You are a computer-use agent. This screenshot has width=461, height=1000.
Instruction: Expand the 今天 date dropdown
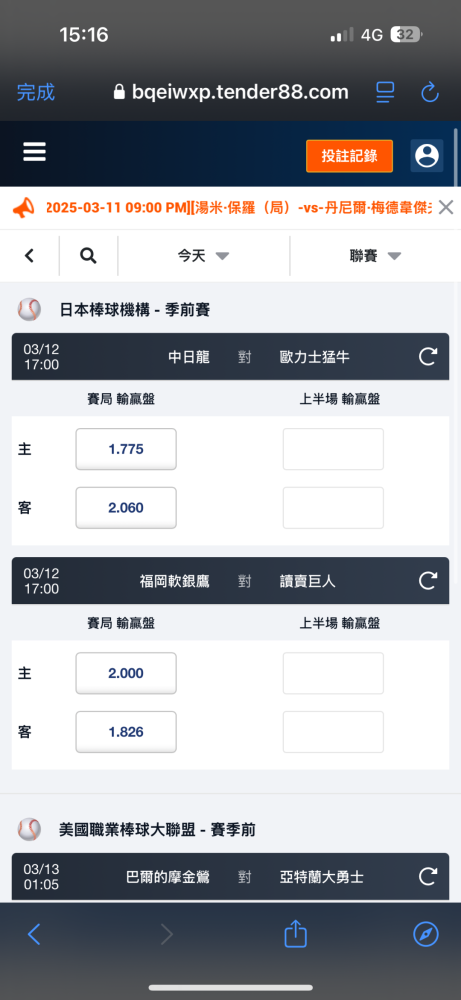click(203, 256)
